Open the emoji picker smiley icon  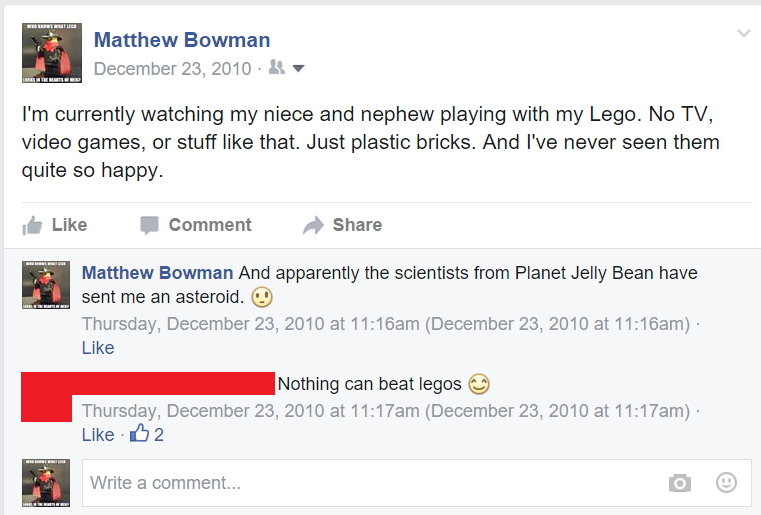pos(727,483)
